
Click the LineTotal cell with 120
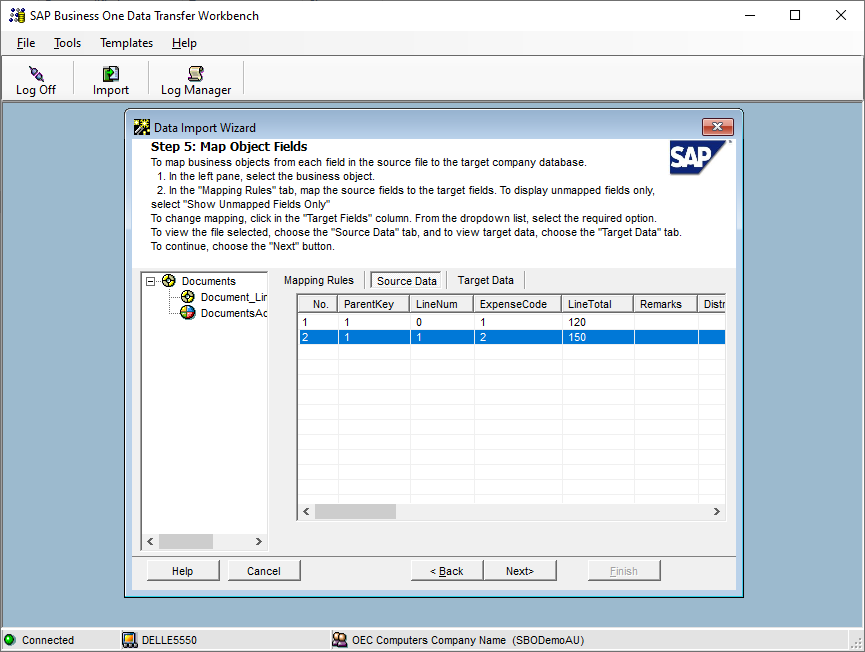point(598,322)
